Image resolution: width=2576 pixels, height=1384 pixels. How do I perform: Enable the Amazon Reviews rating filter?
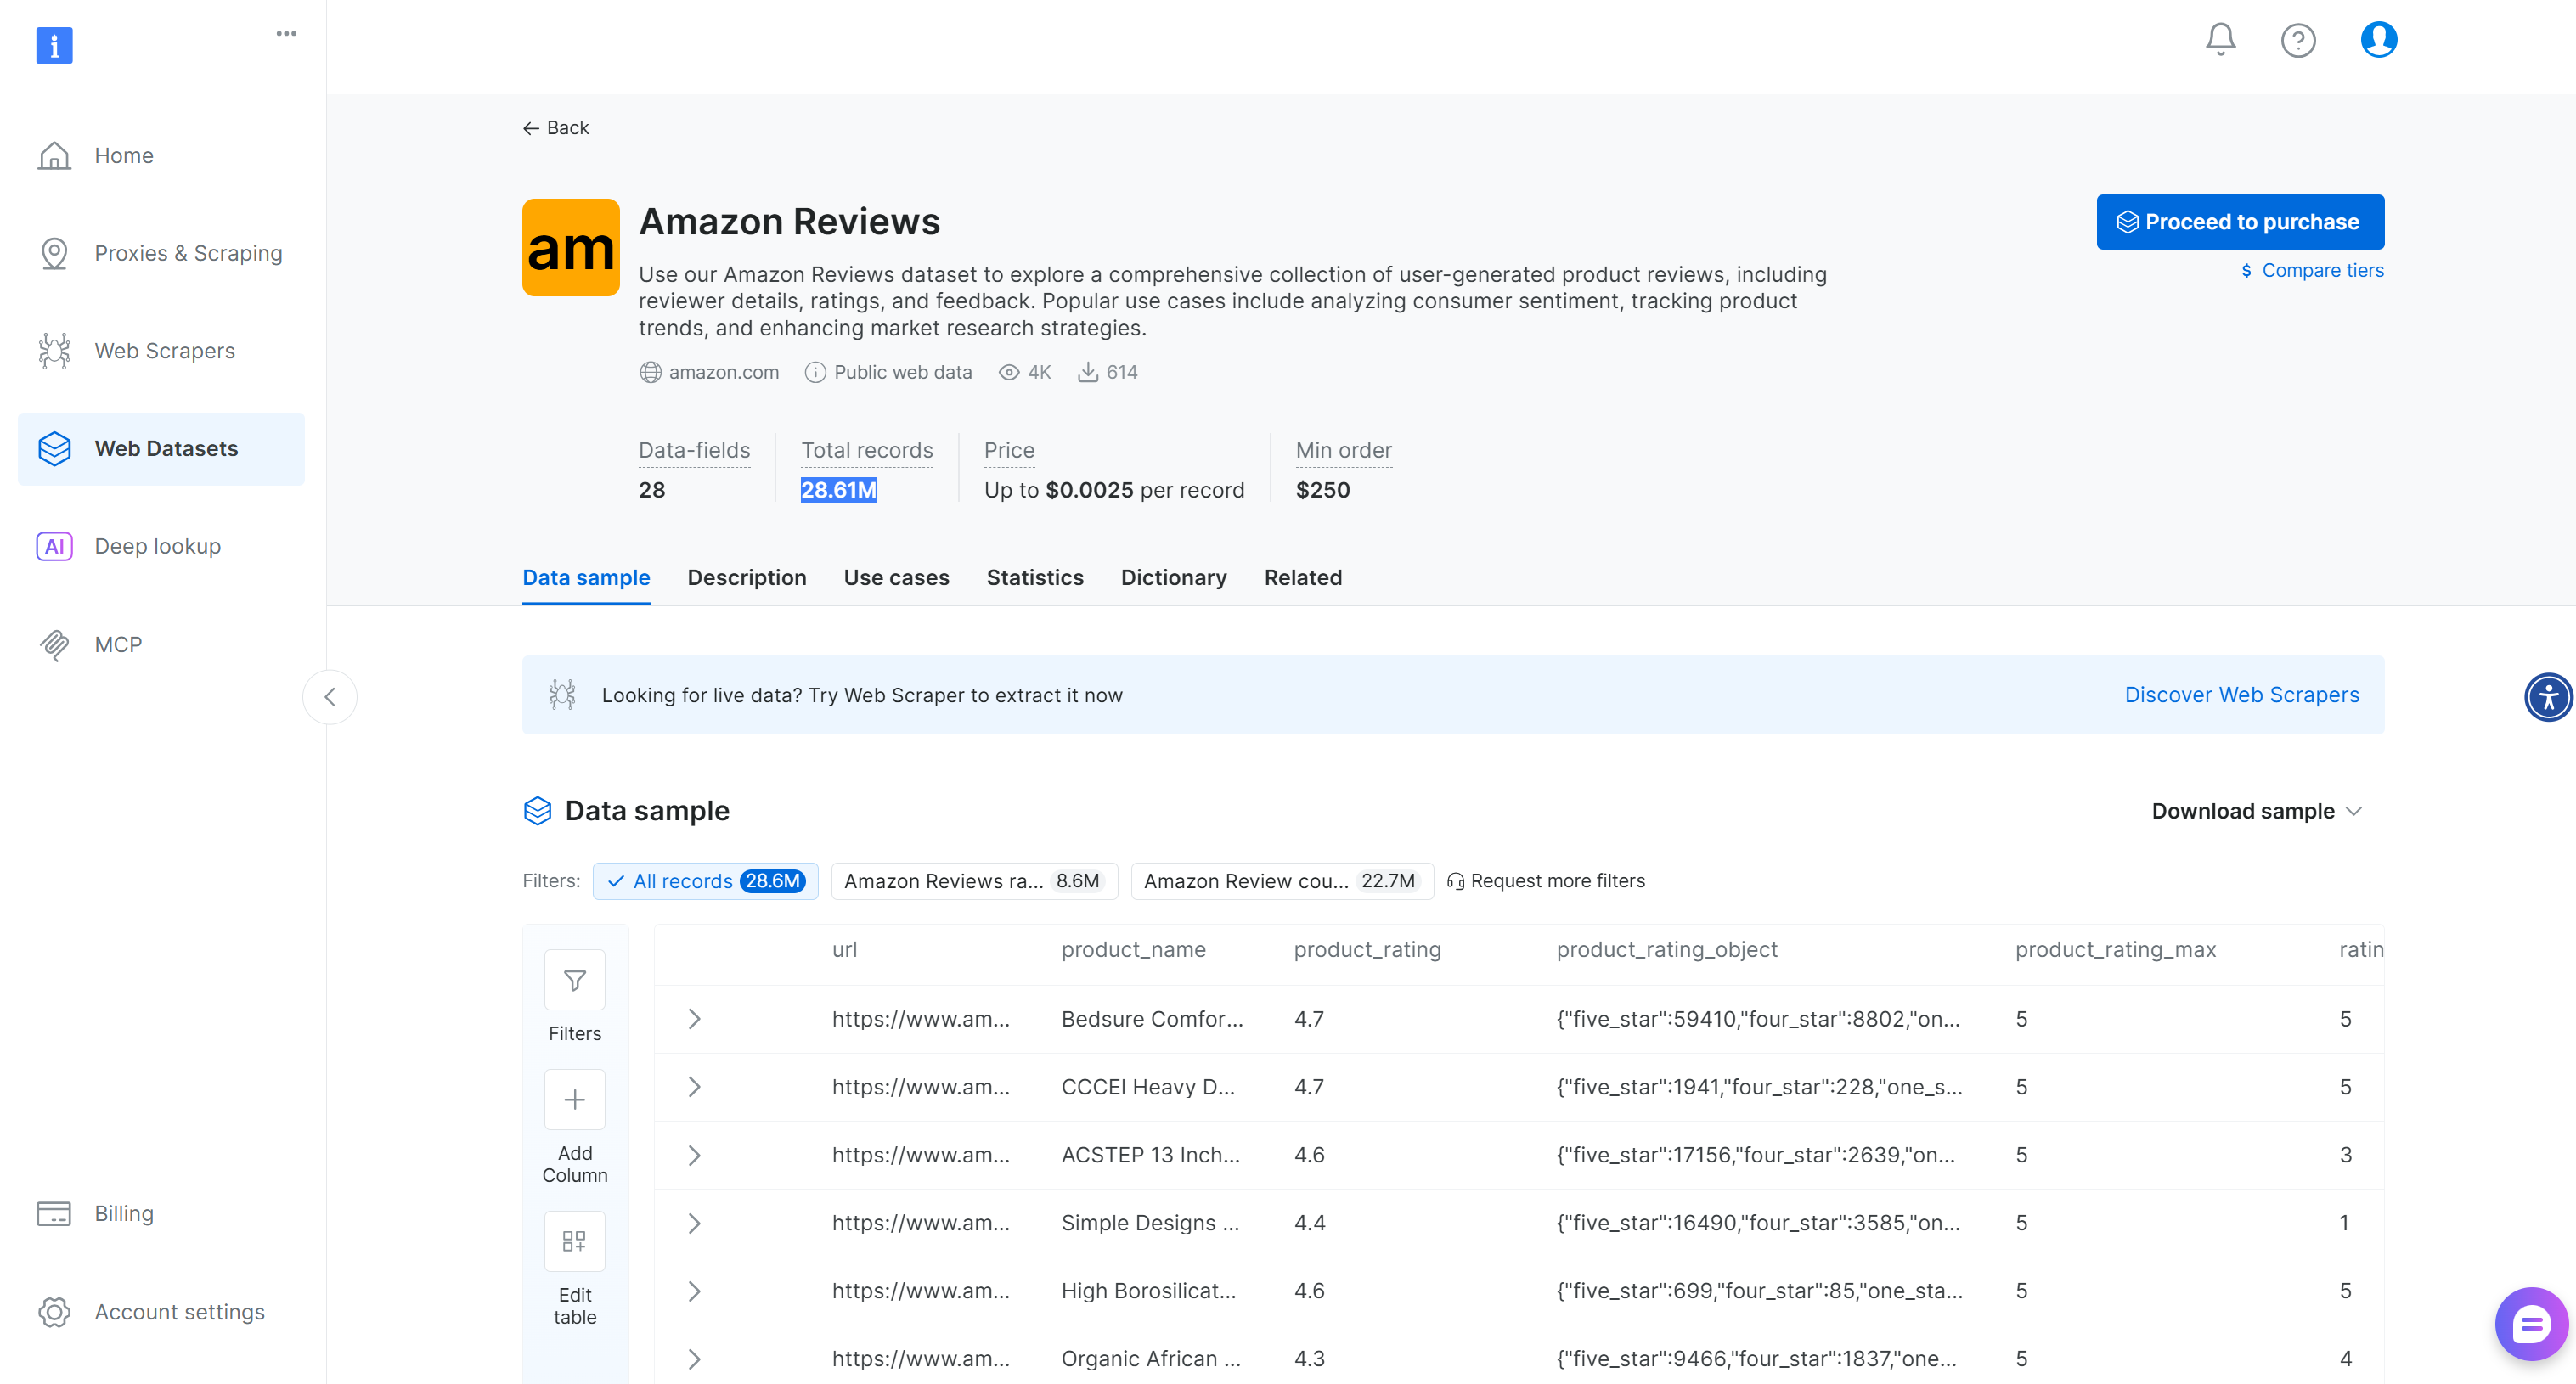974,881
